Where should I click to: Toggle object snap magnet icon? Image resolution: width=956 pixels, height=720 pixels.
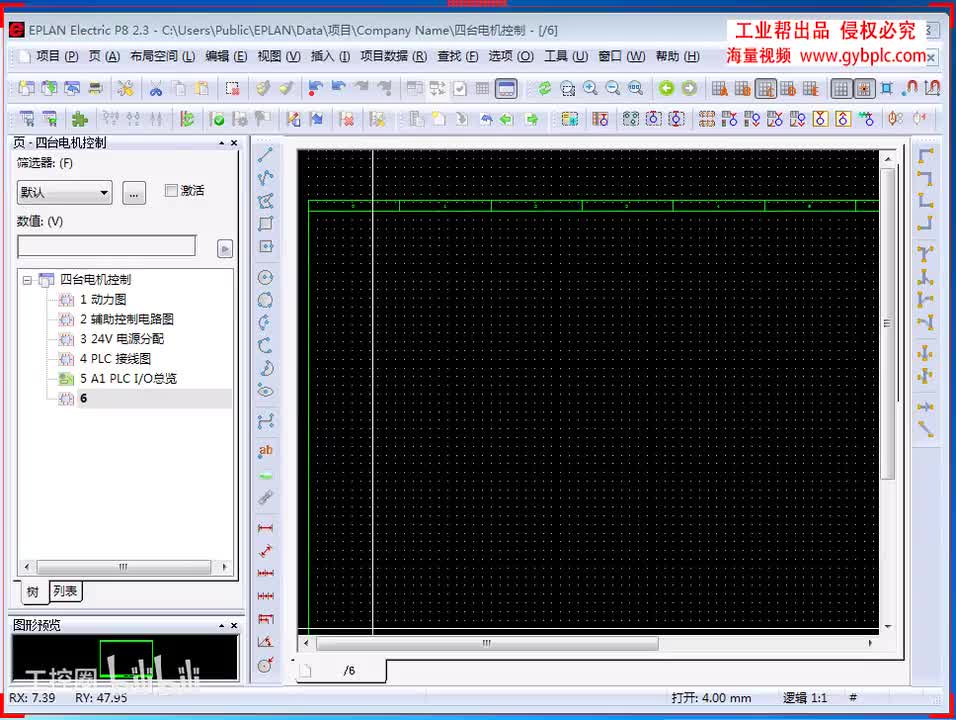(910, 89)
